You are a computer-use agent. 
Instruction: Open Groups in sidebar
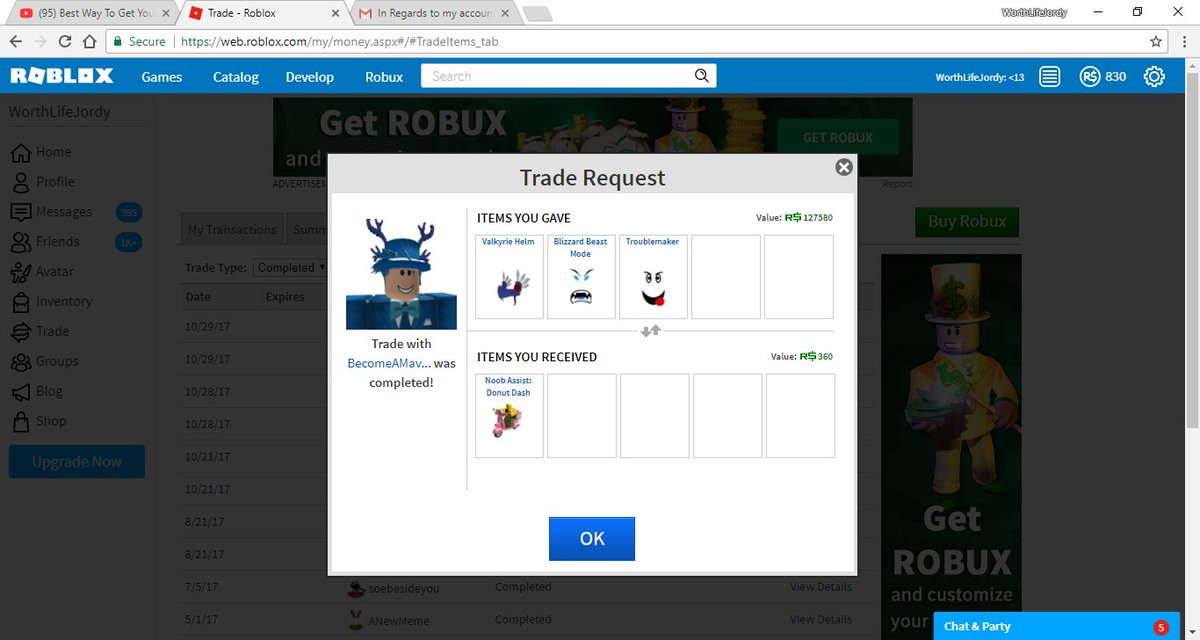pyautogui.click(x=44, y=362)
